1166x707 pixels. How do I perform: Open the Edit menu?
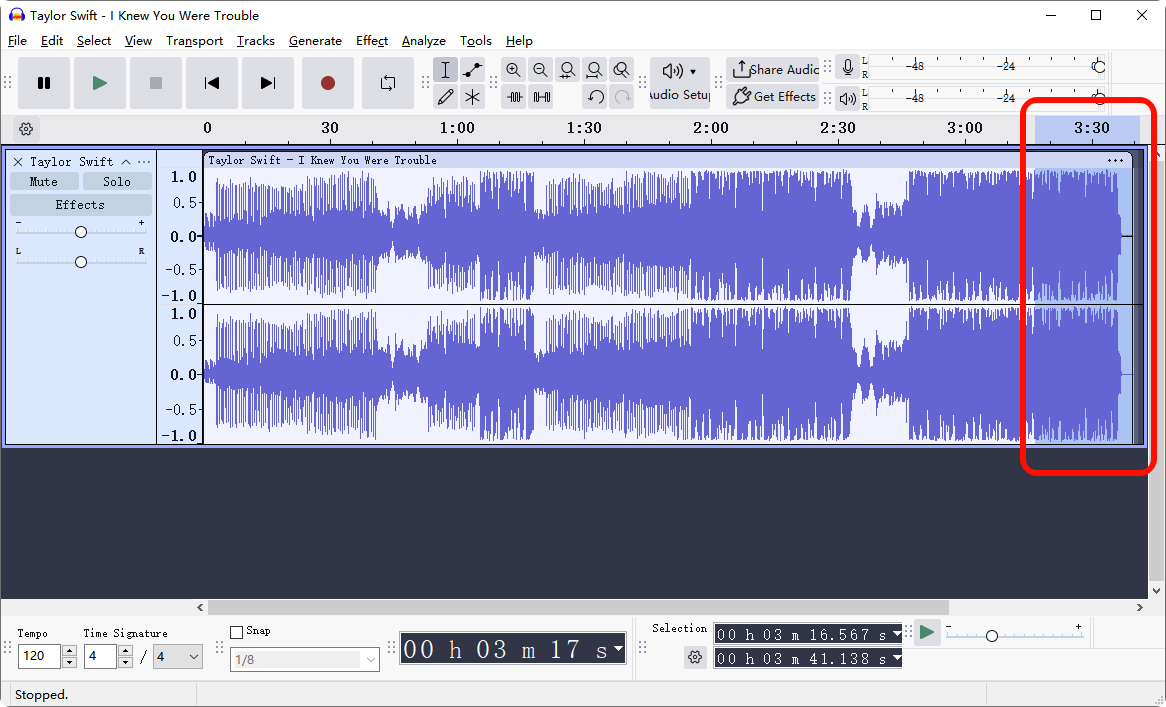51,41
